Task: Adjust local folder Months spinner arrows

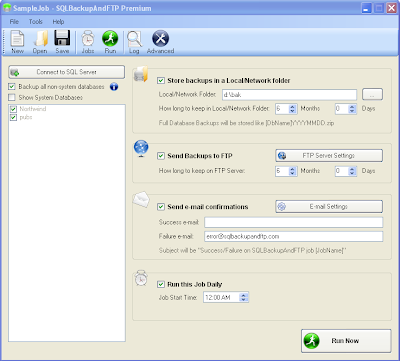Action: (293, 109)
